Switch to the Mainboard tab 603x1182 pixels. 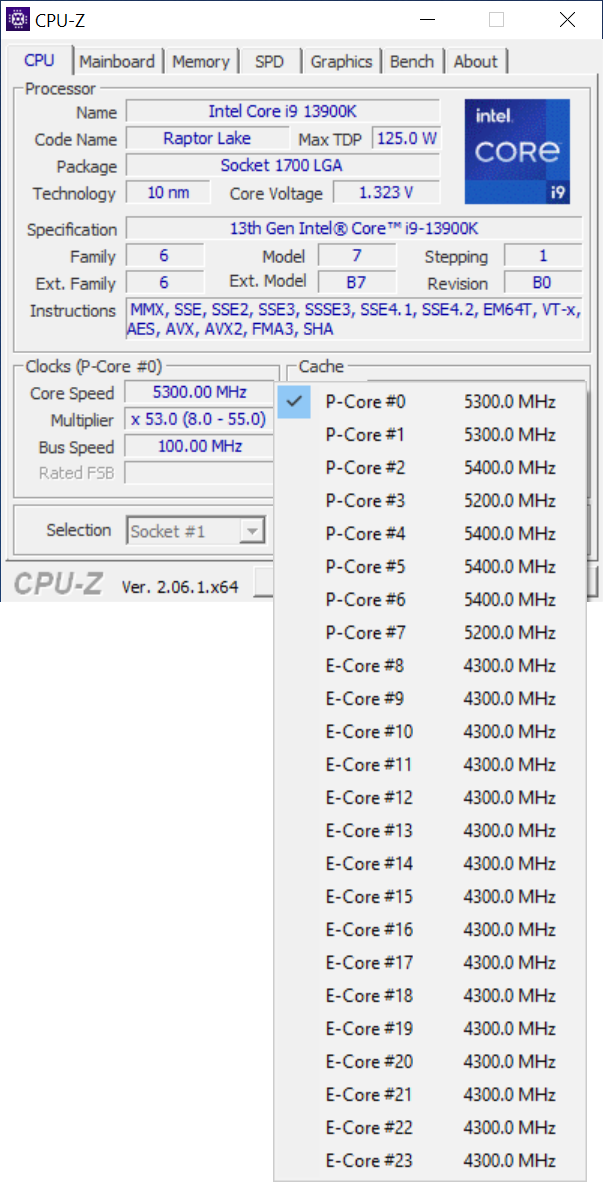coord(117,61)
